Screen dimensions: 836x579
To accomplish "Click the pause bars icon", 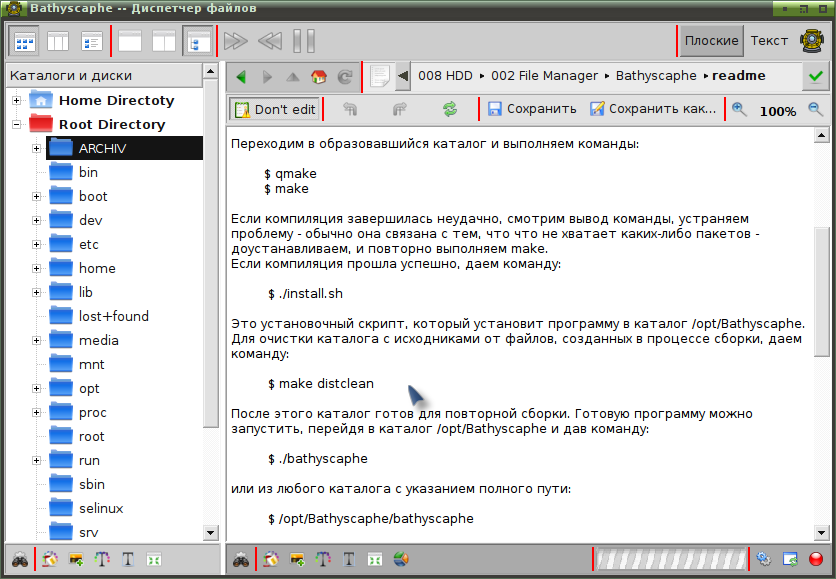I will coord(304,41).
